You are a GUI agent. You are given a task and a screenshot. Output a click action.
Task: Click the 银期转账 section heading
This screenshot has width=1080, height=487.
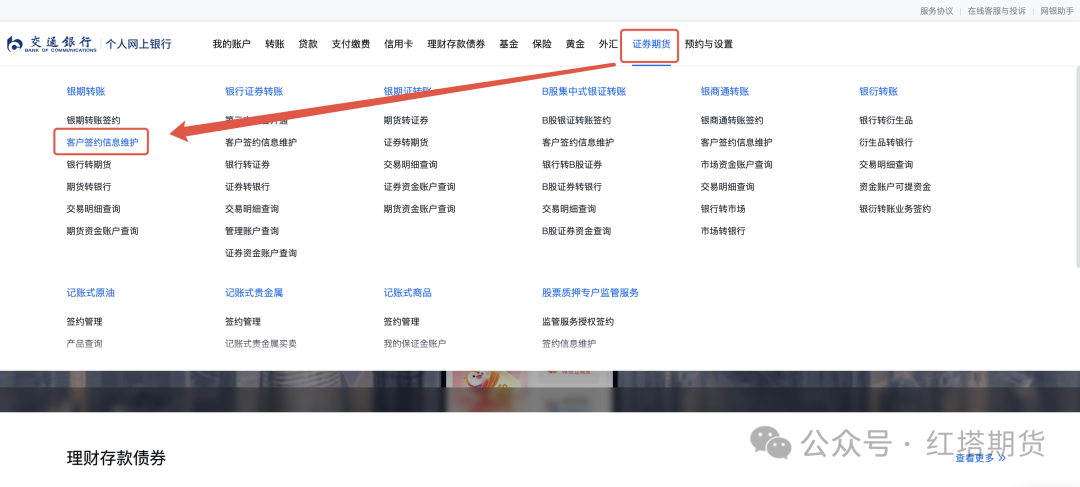click(86, 92)
